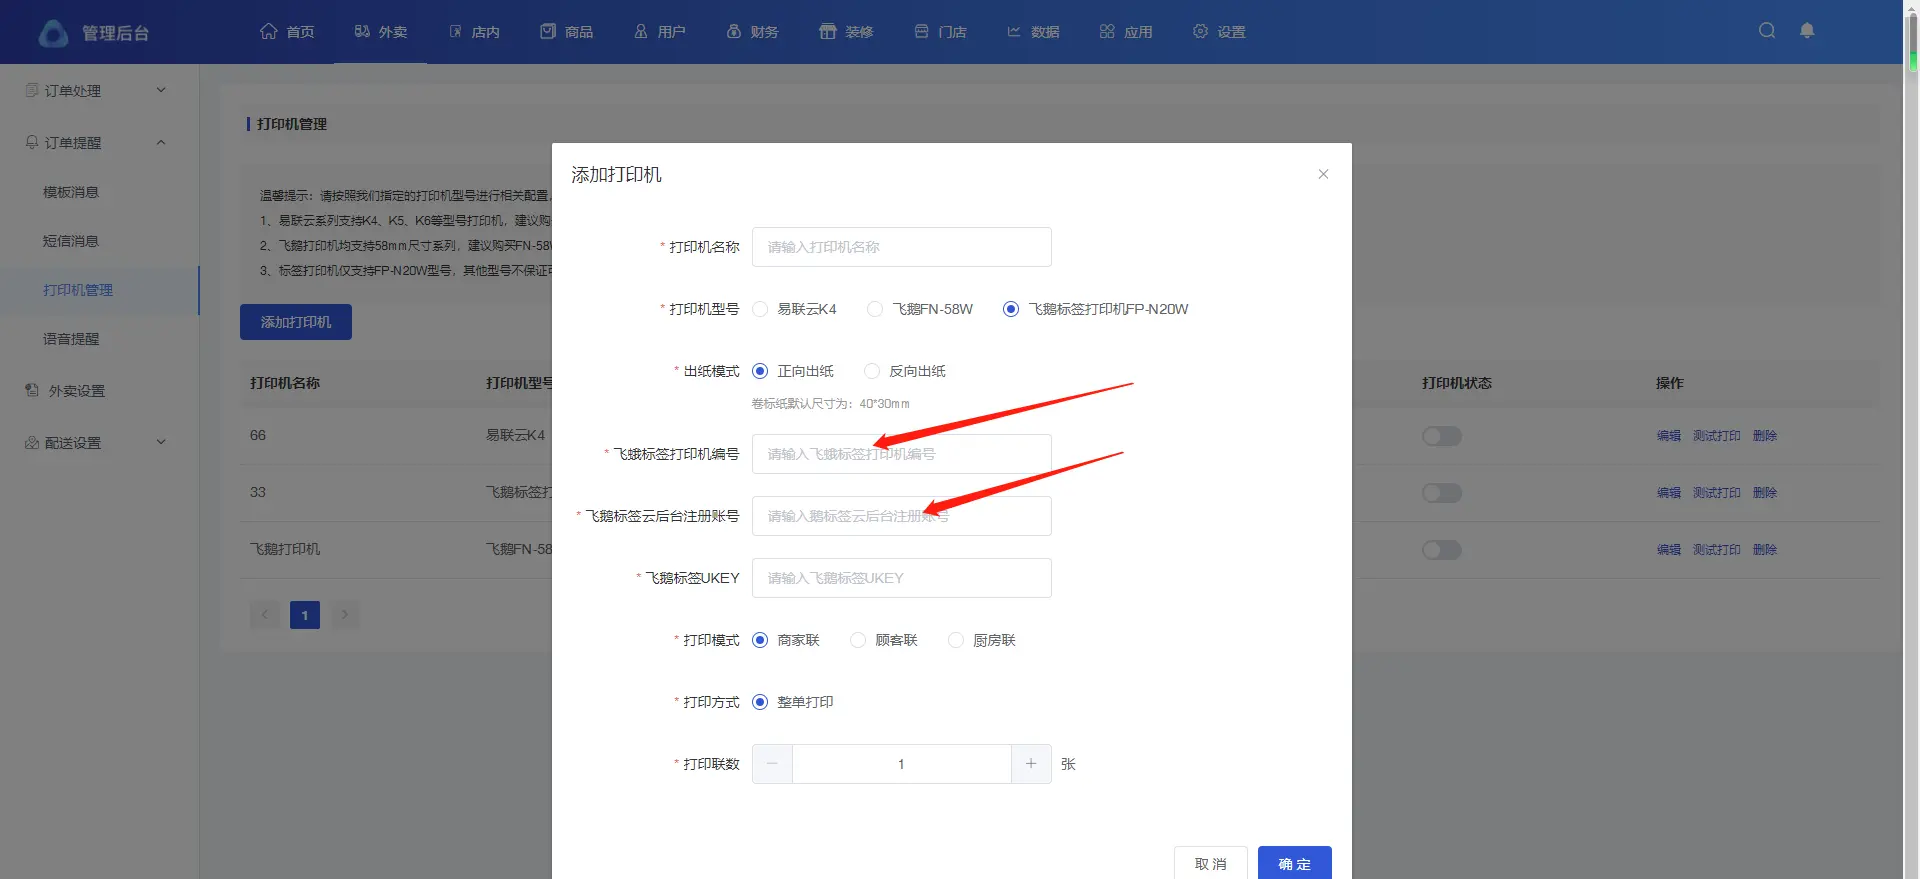Increase print copies with plus button
The height and width of the screenshot is (879, 1920).
[x=1031, y=764]
